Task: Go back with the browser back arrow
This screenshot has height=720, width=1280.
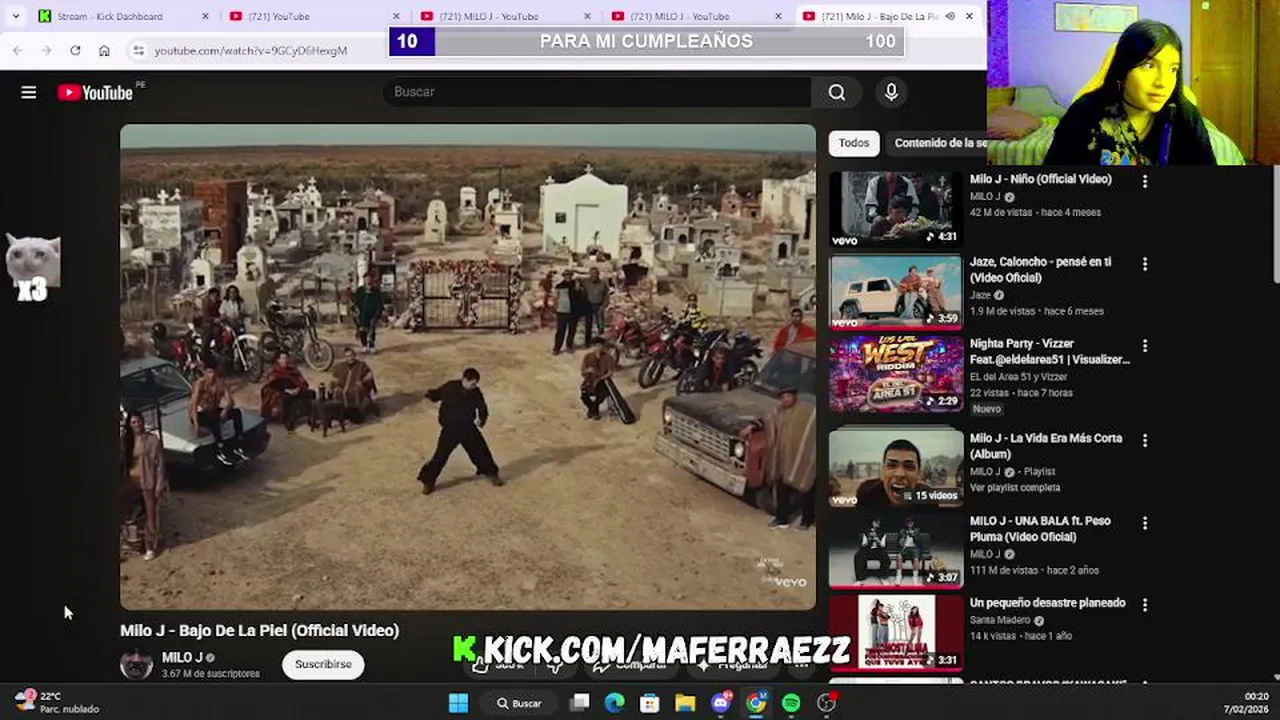Action: [18, 50]
